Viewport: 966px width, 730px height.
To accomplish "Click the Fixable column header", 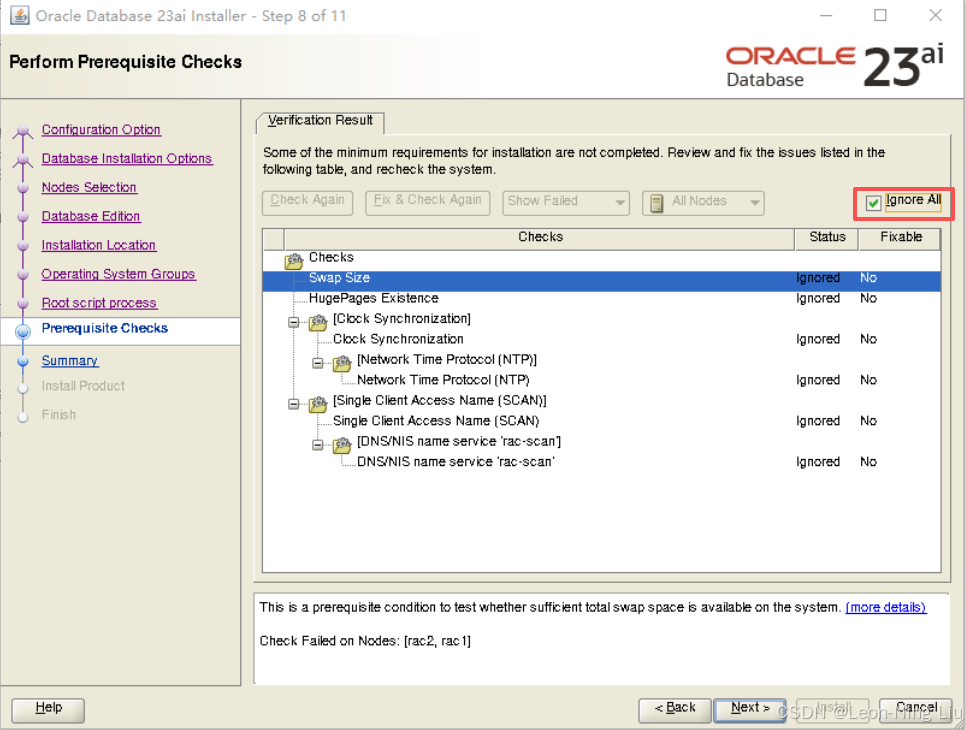I will 900,237.
